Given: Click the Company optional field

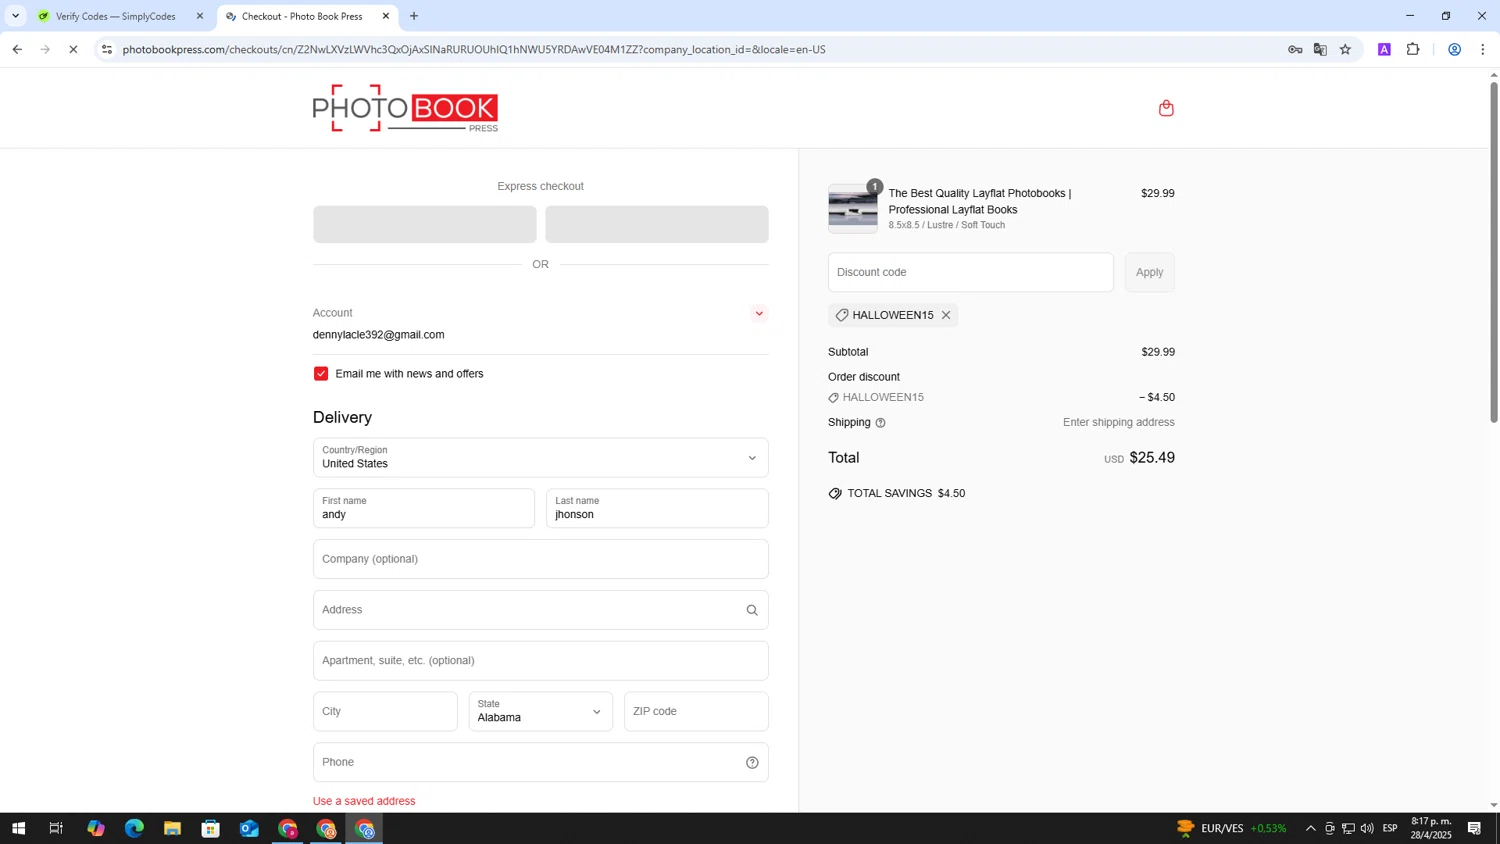Looking at the screenshot, I should 540,559.
